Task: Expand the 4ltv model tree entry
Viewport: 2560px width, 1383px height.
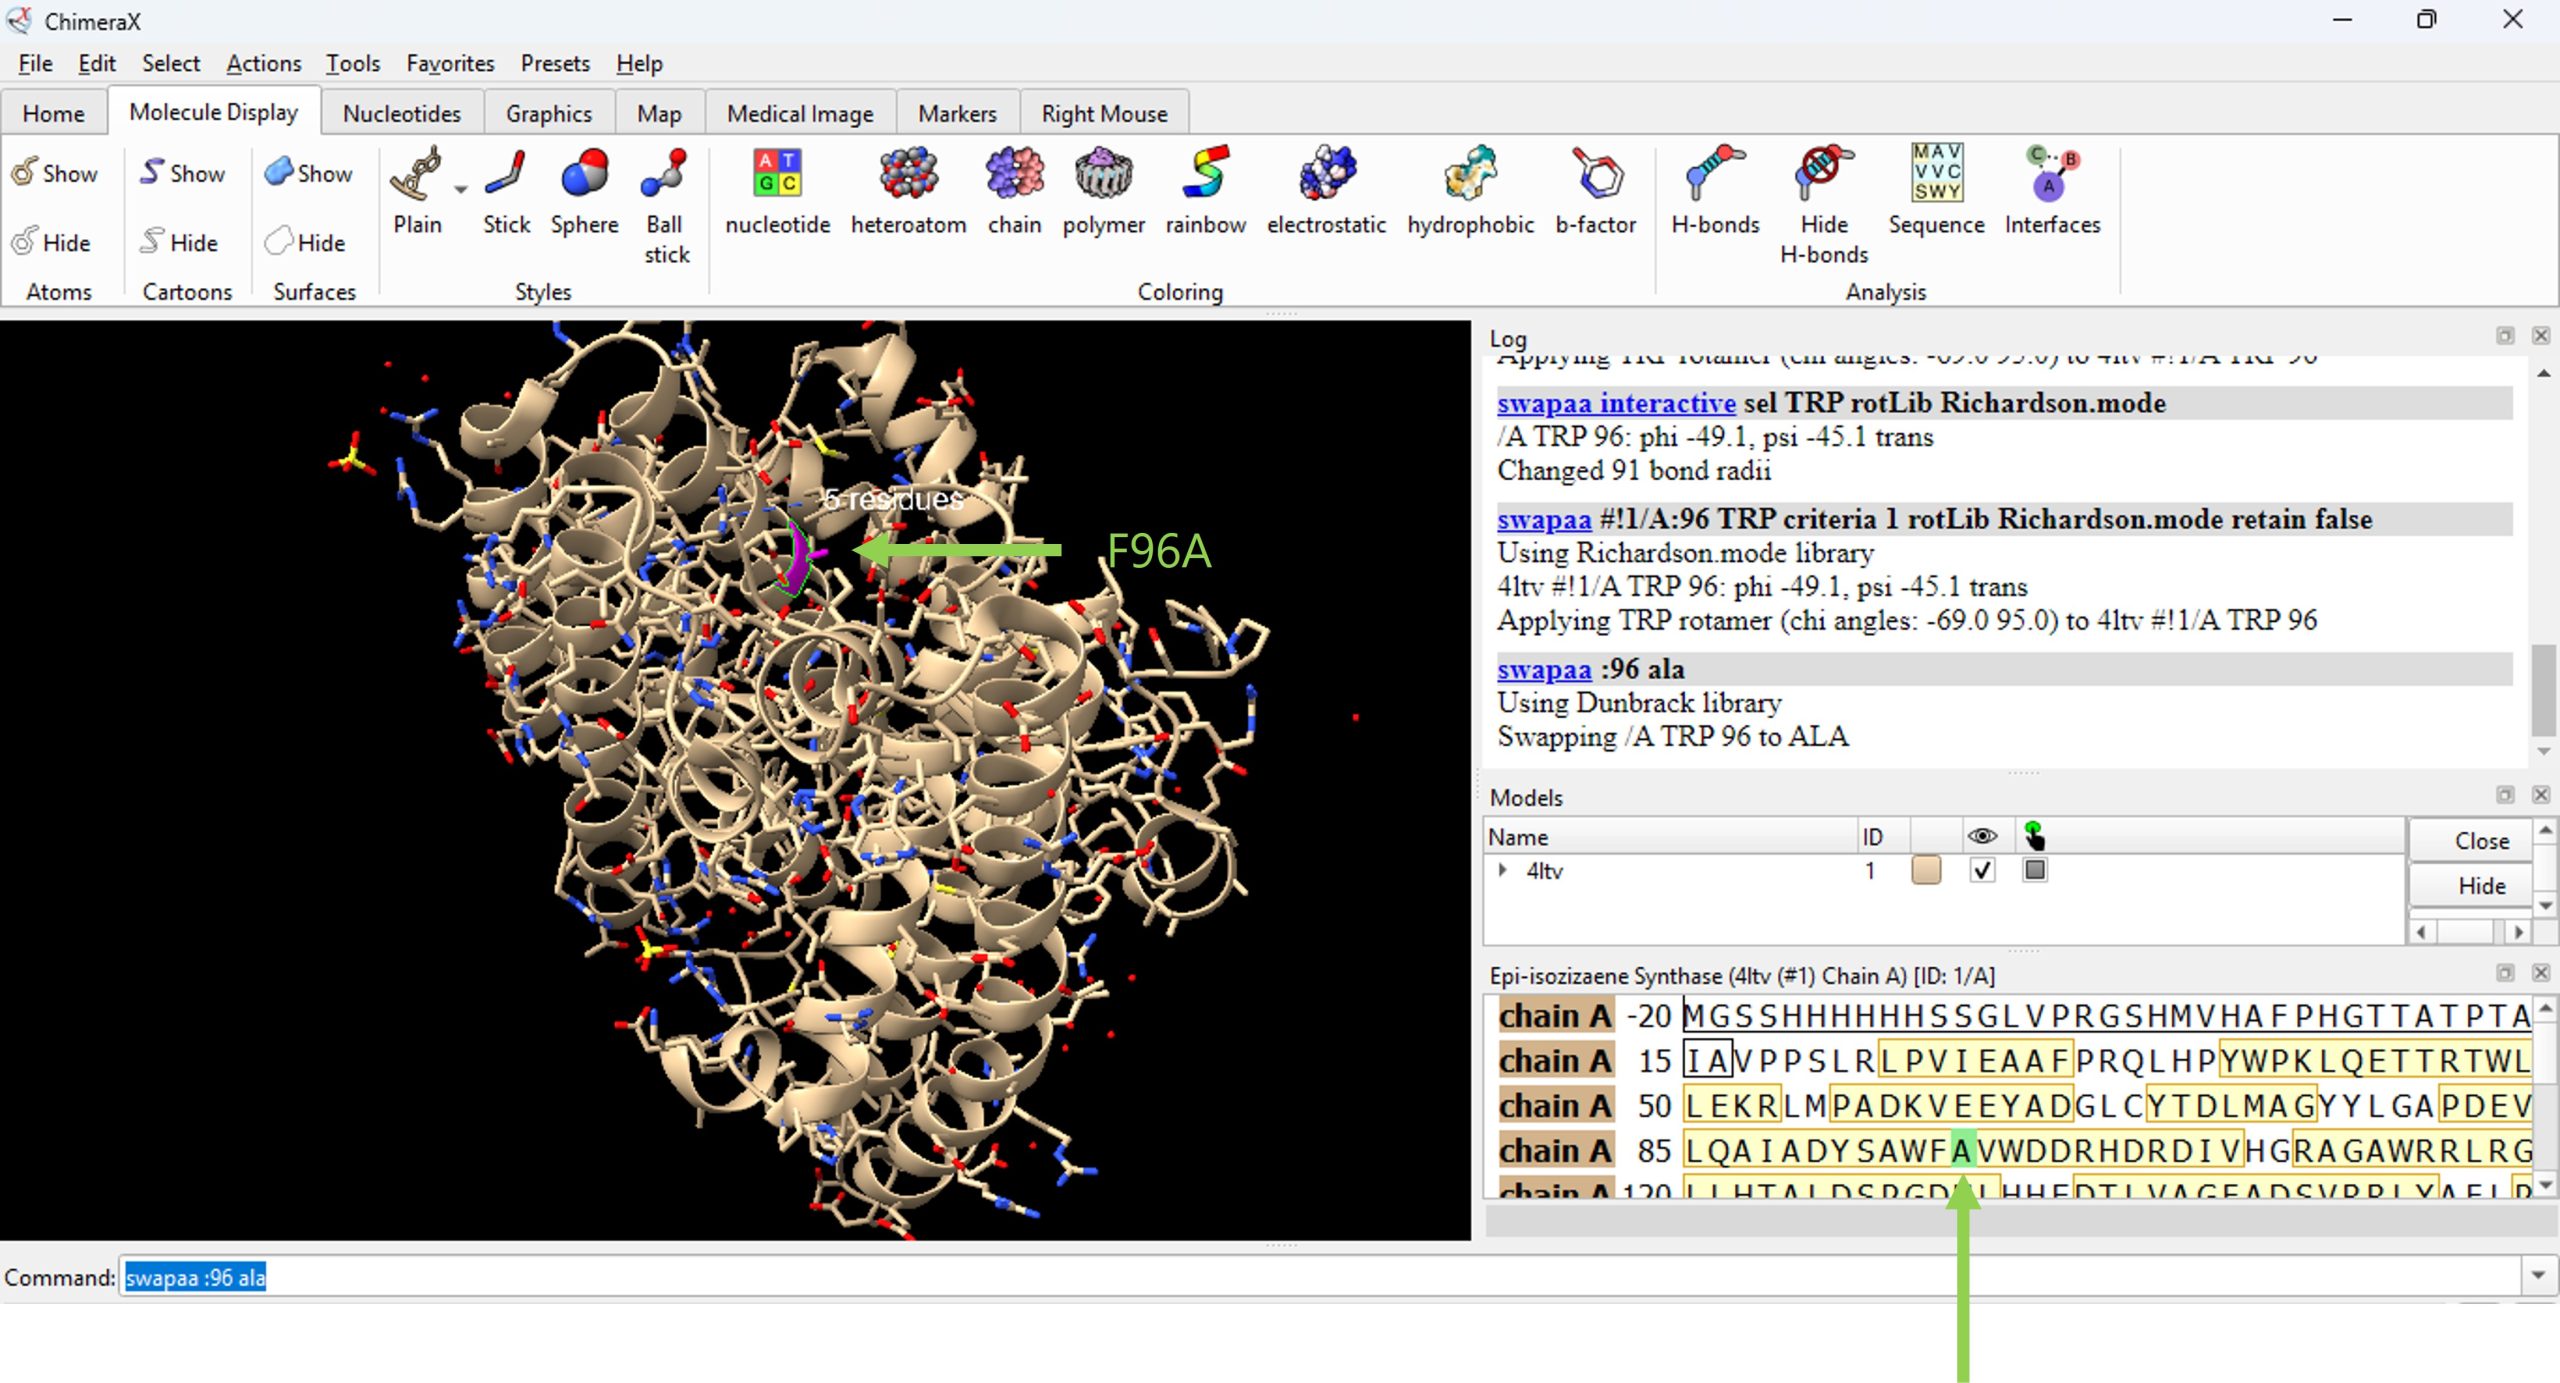Action: point(1502,870)
